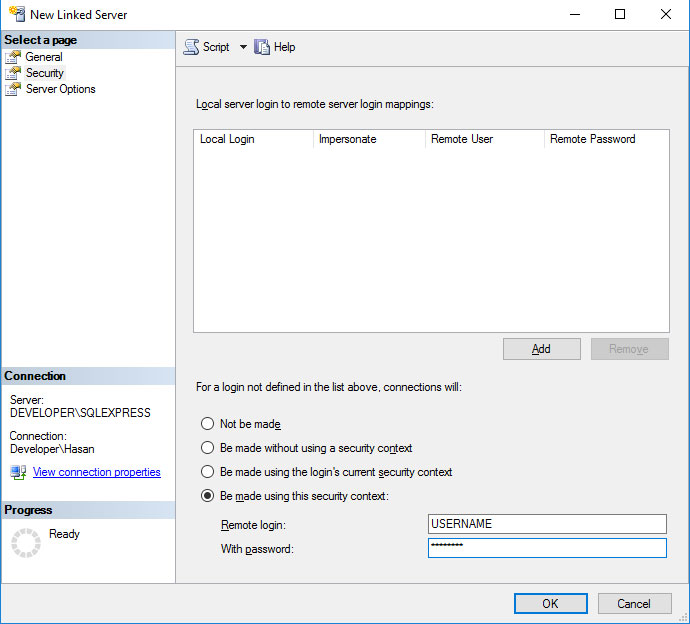
Task: Open View connection properties link
Action: coord(96,472)
